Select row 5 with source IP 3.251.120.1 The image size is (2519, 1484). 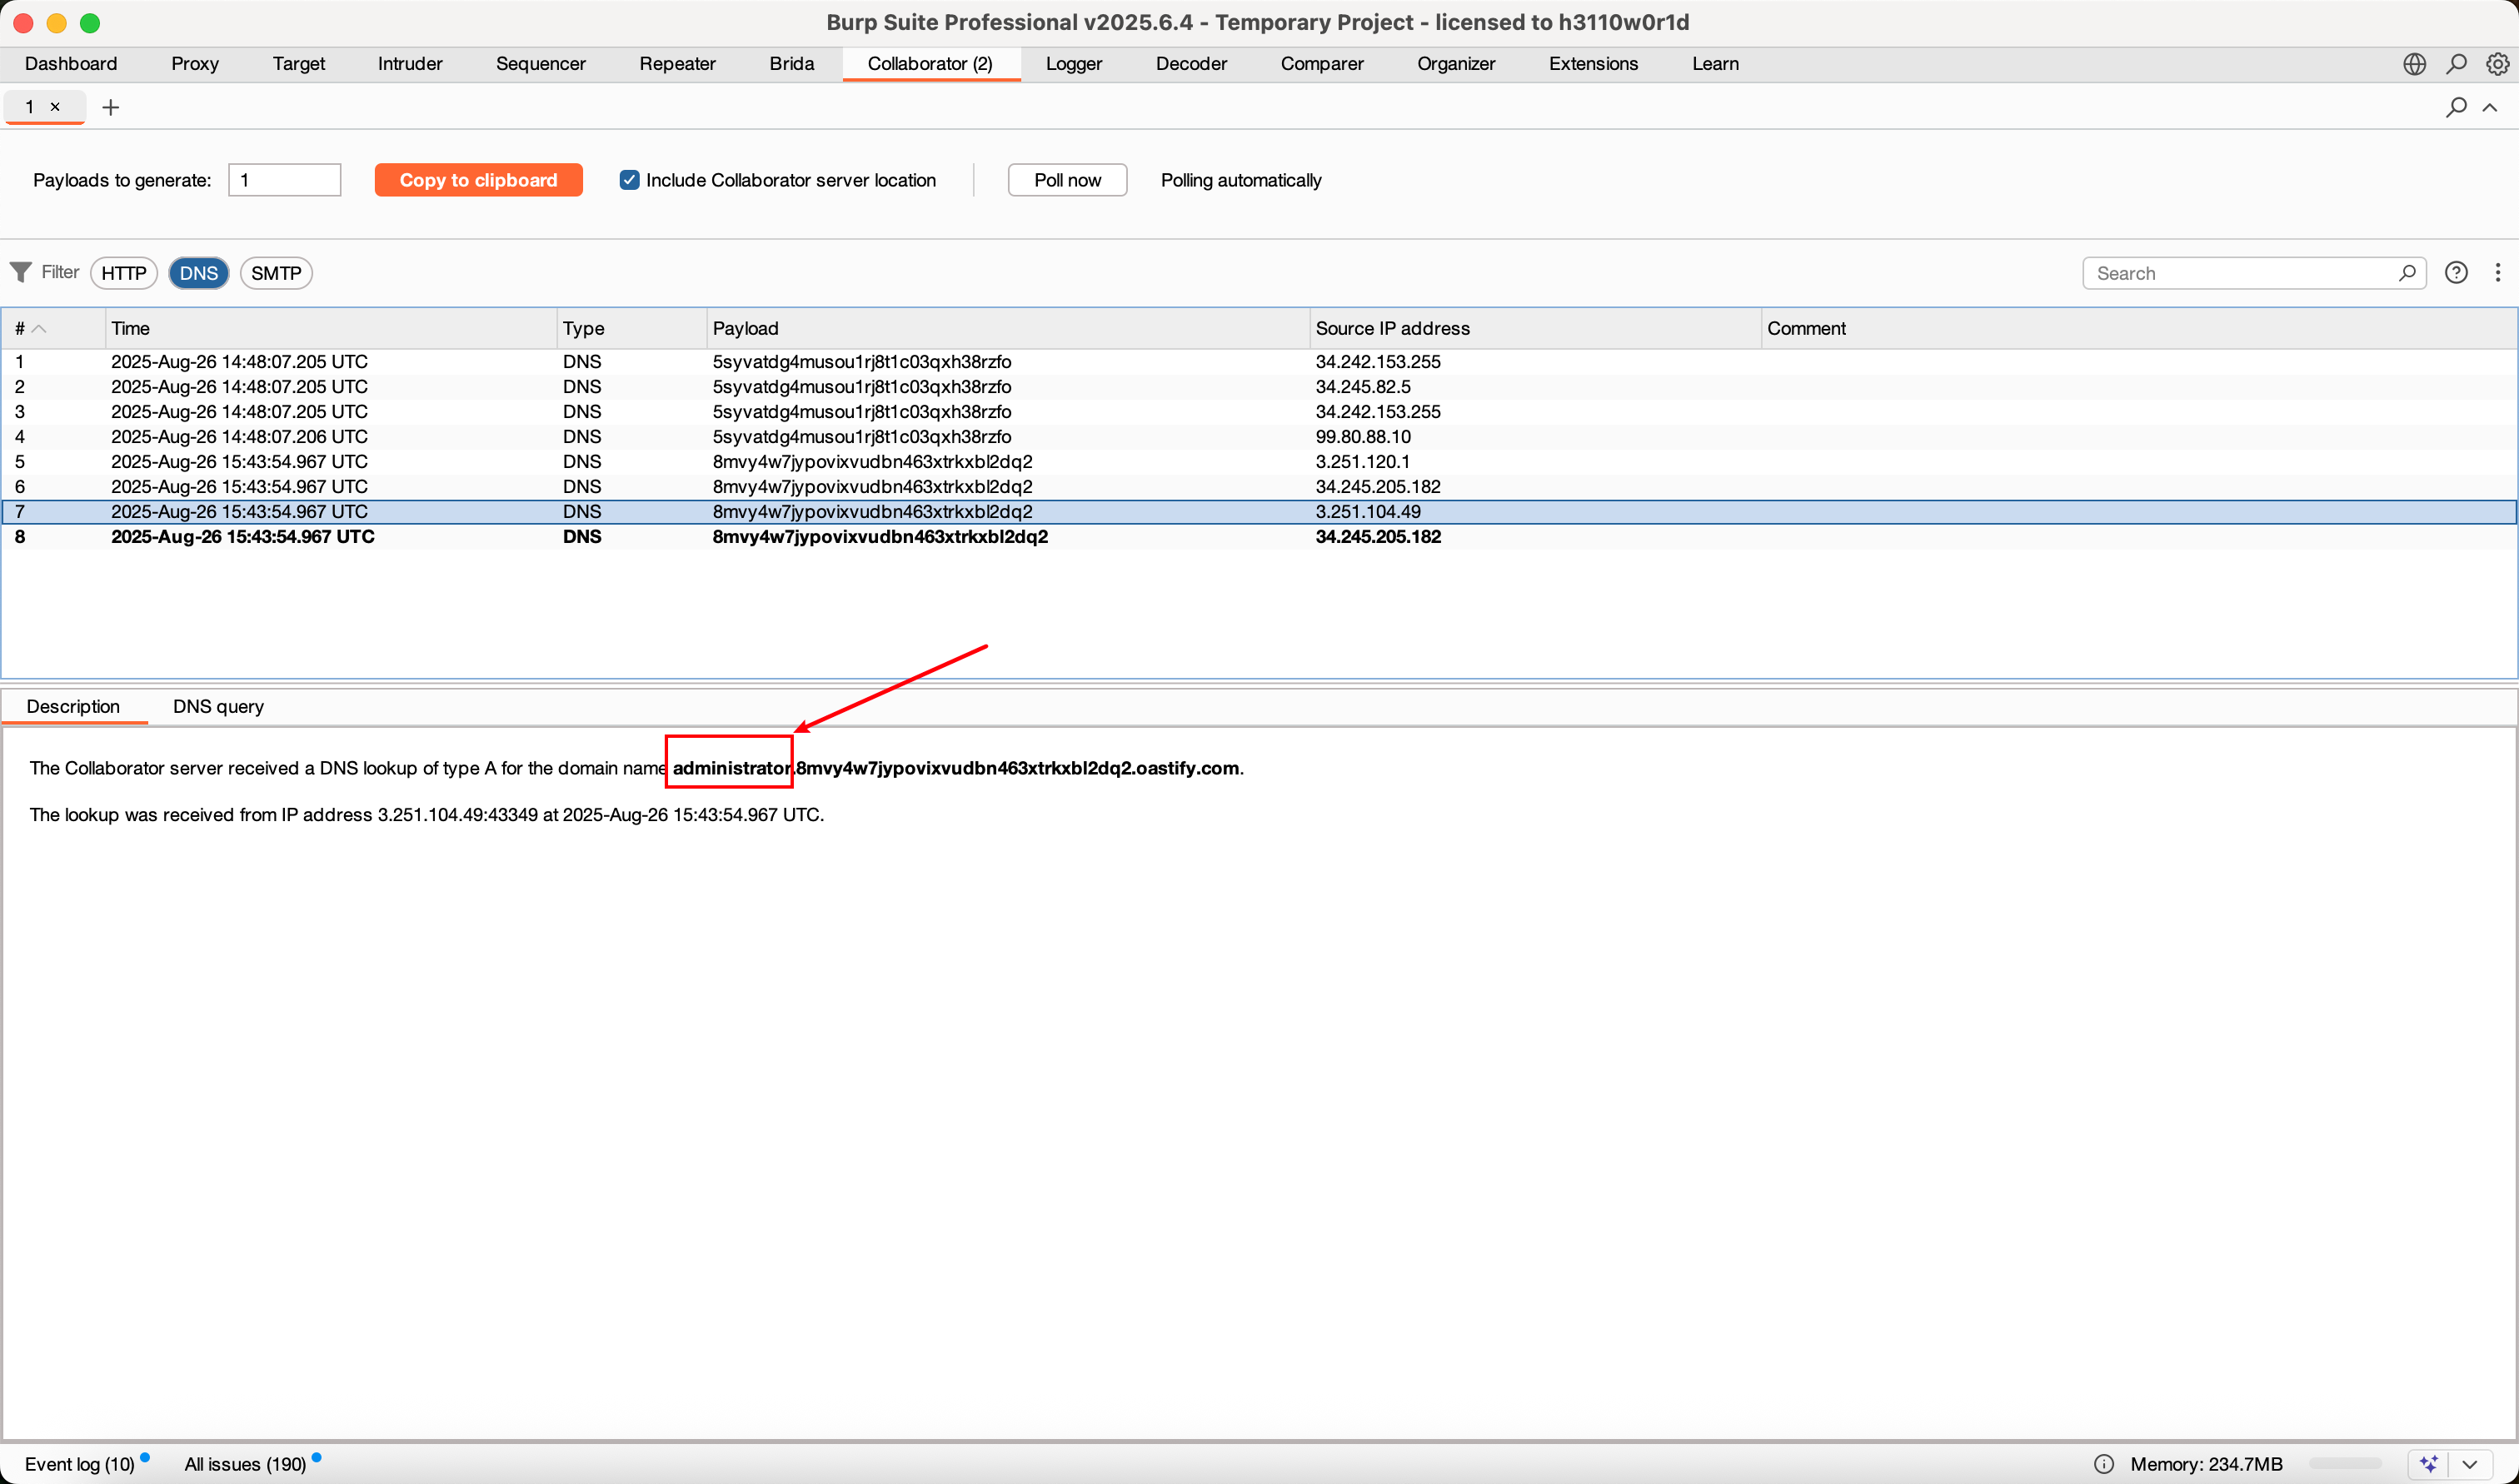pos(1259,462)
